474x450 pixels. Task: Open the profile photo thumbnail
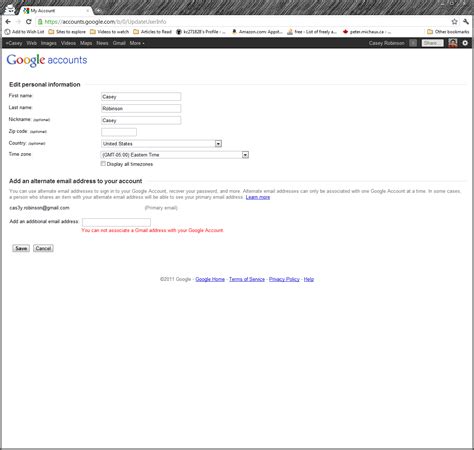pyautogui.click(x=453, y=43)
